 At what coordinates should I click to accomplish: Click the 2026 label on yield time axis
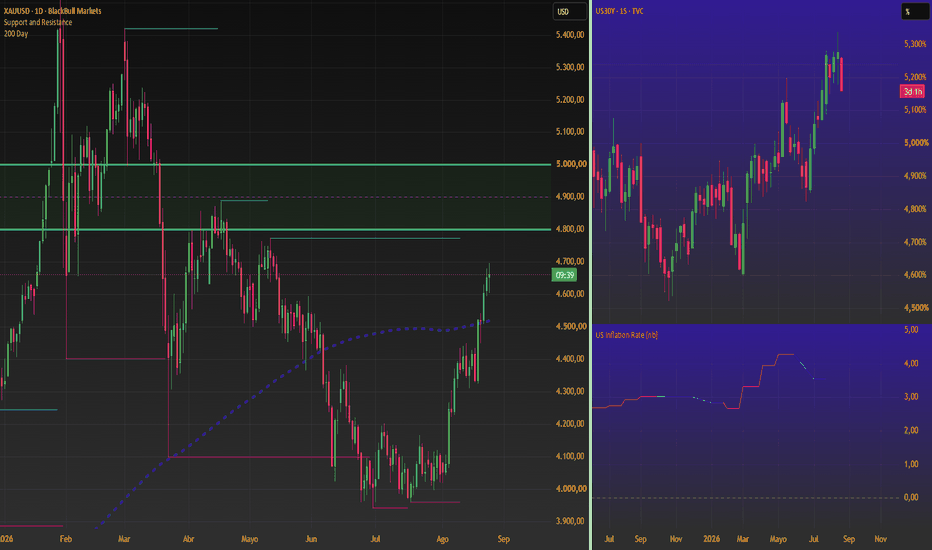tap(711, 539)
